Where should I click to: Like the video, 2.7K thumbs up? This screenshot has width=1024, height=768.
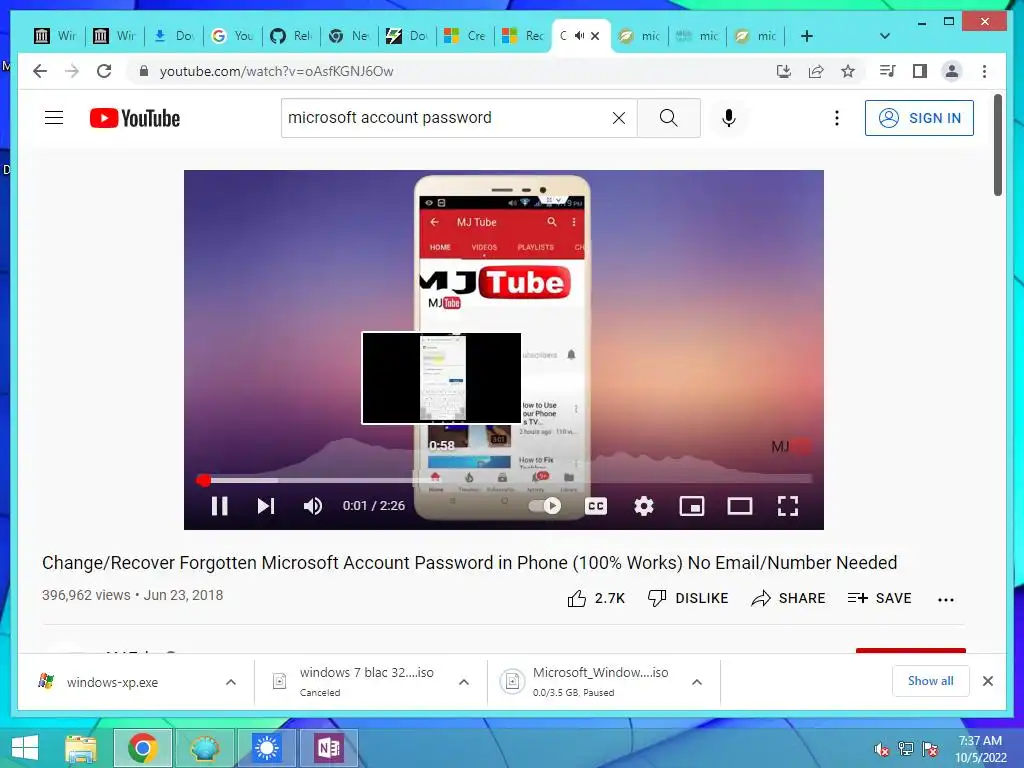pos(596,598)
